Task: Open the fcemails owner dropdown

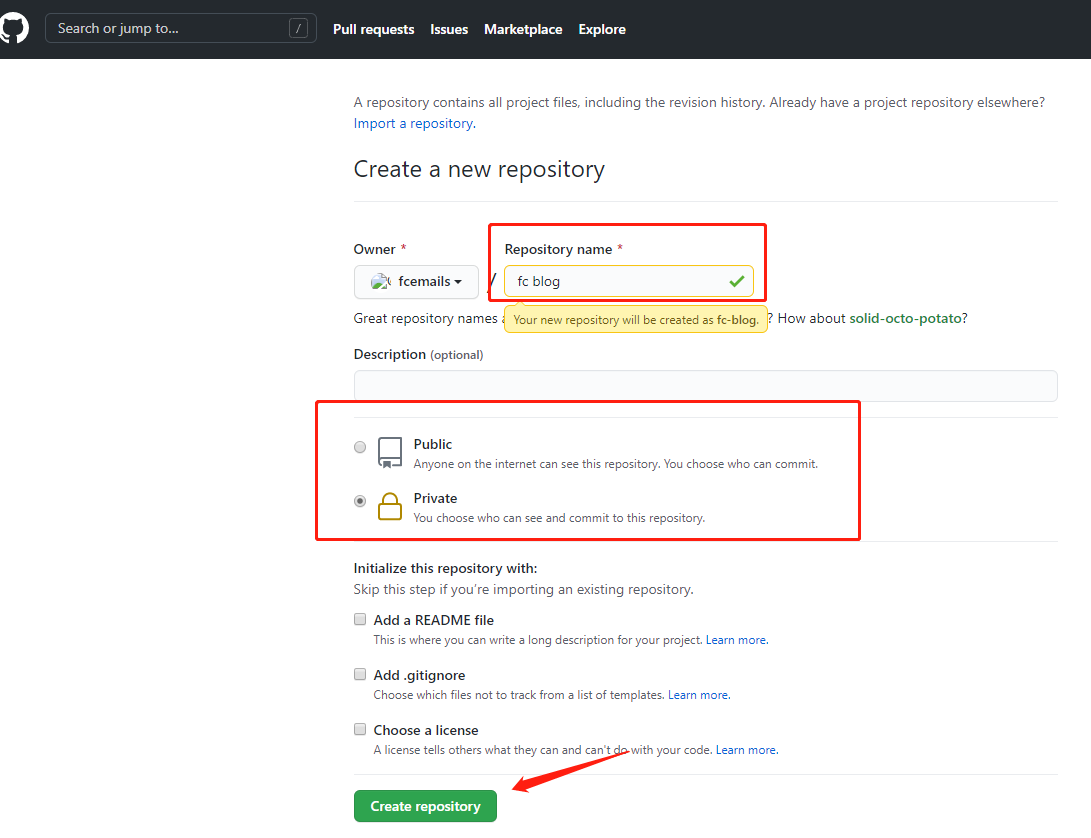Action: (416, 282)
